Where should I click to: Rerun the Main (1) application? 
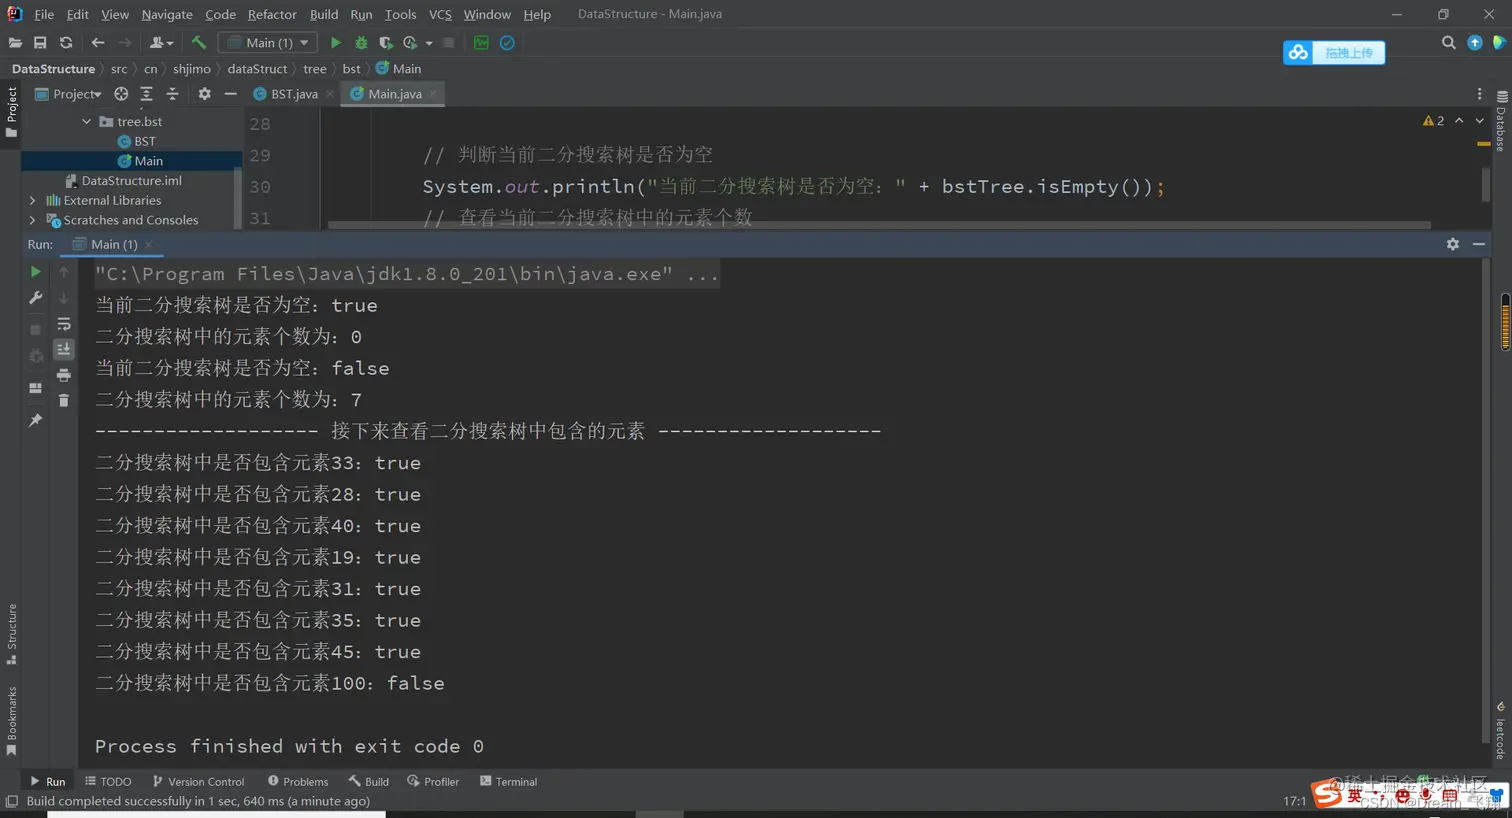point(36,272)
